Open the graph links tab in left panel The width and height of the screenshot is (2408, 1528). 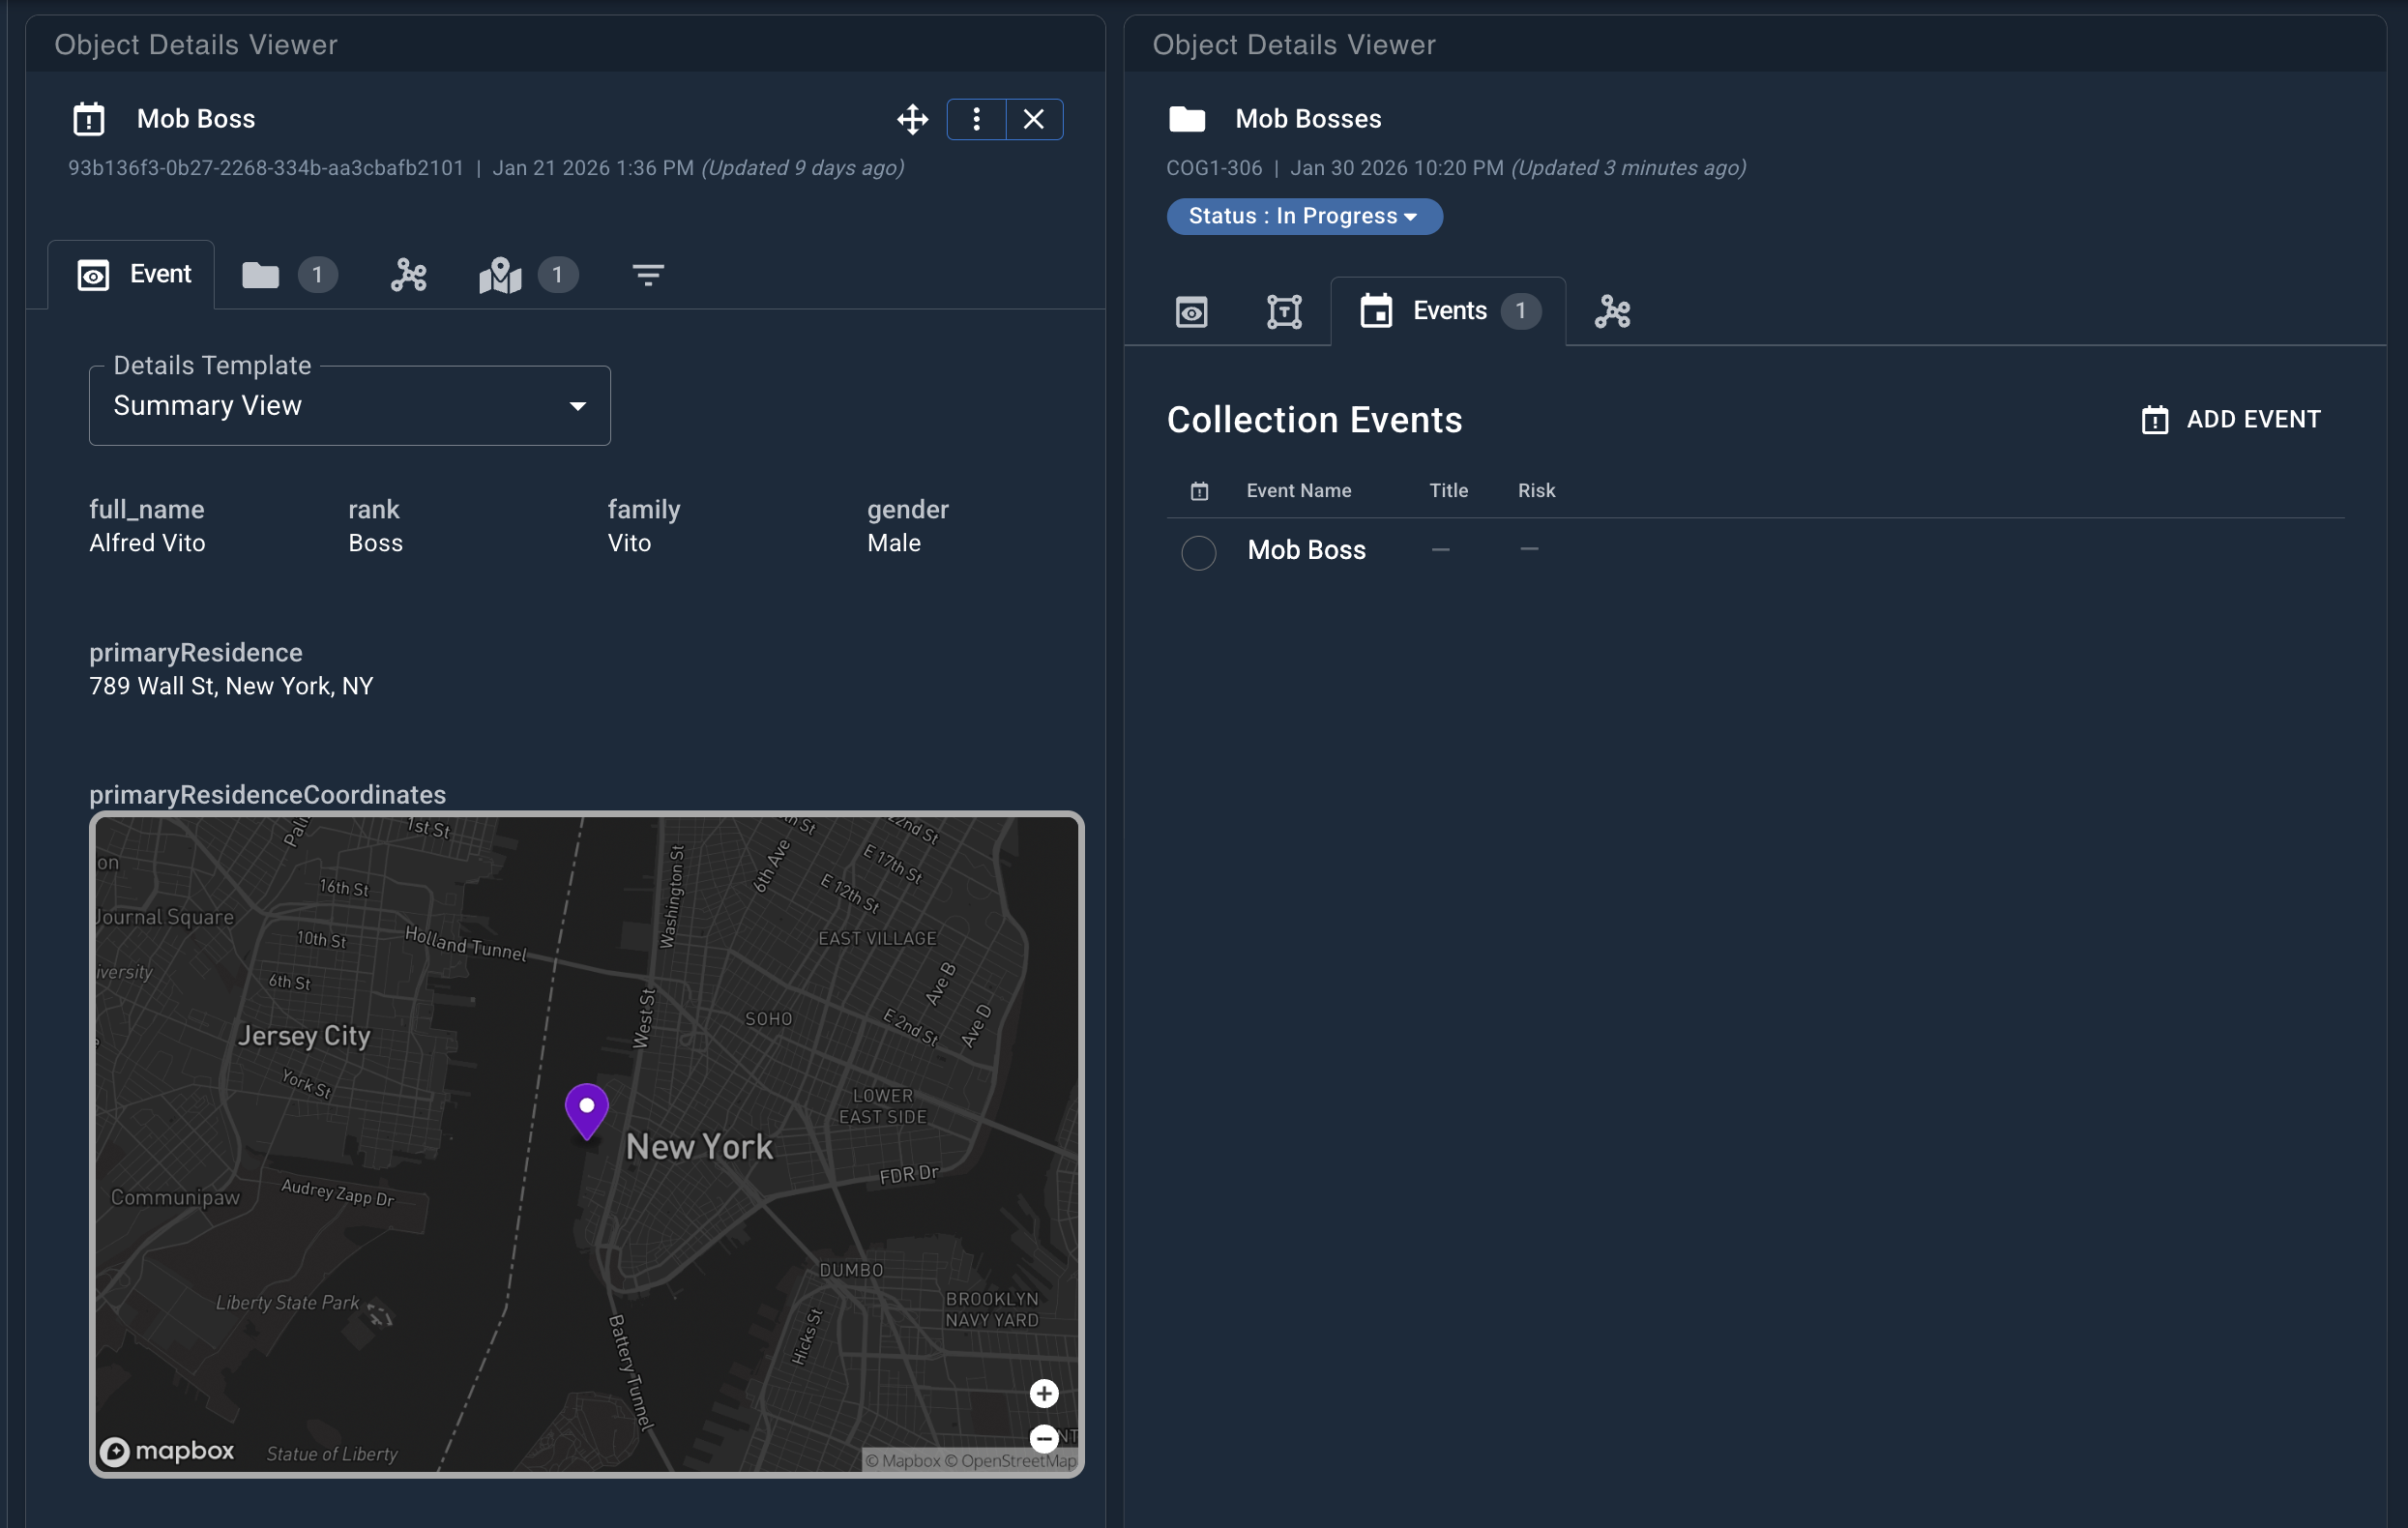408,275
